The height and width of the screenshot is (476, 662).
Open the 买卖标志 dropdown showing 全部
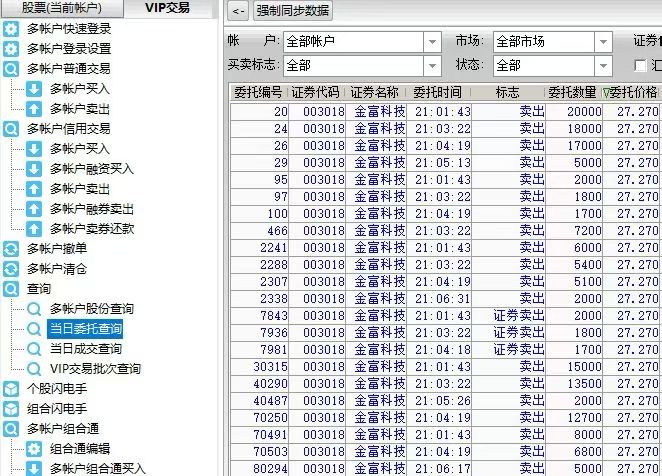(432, 66)
